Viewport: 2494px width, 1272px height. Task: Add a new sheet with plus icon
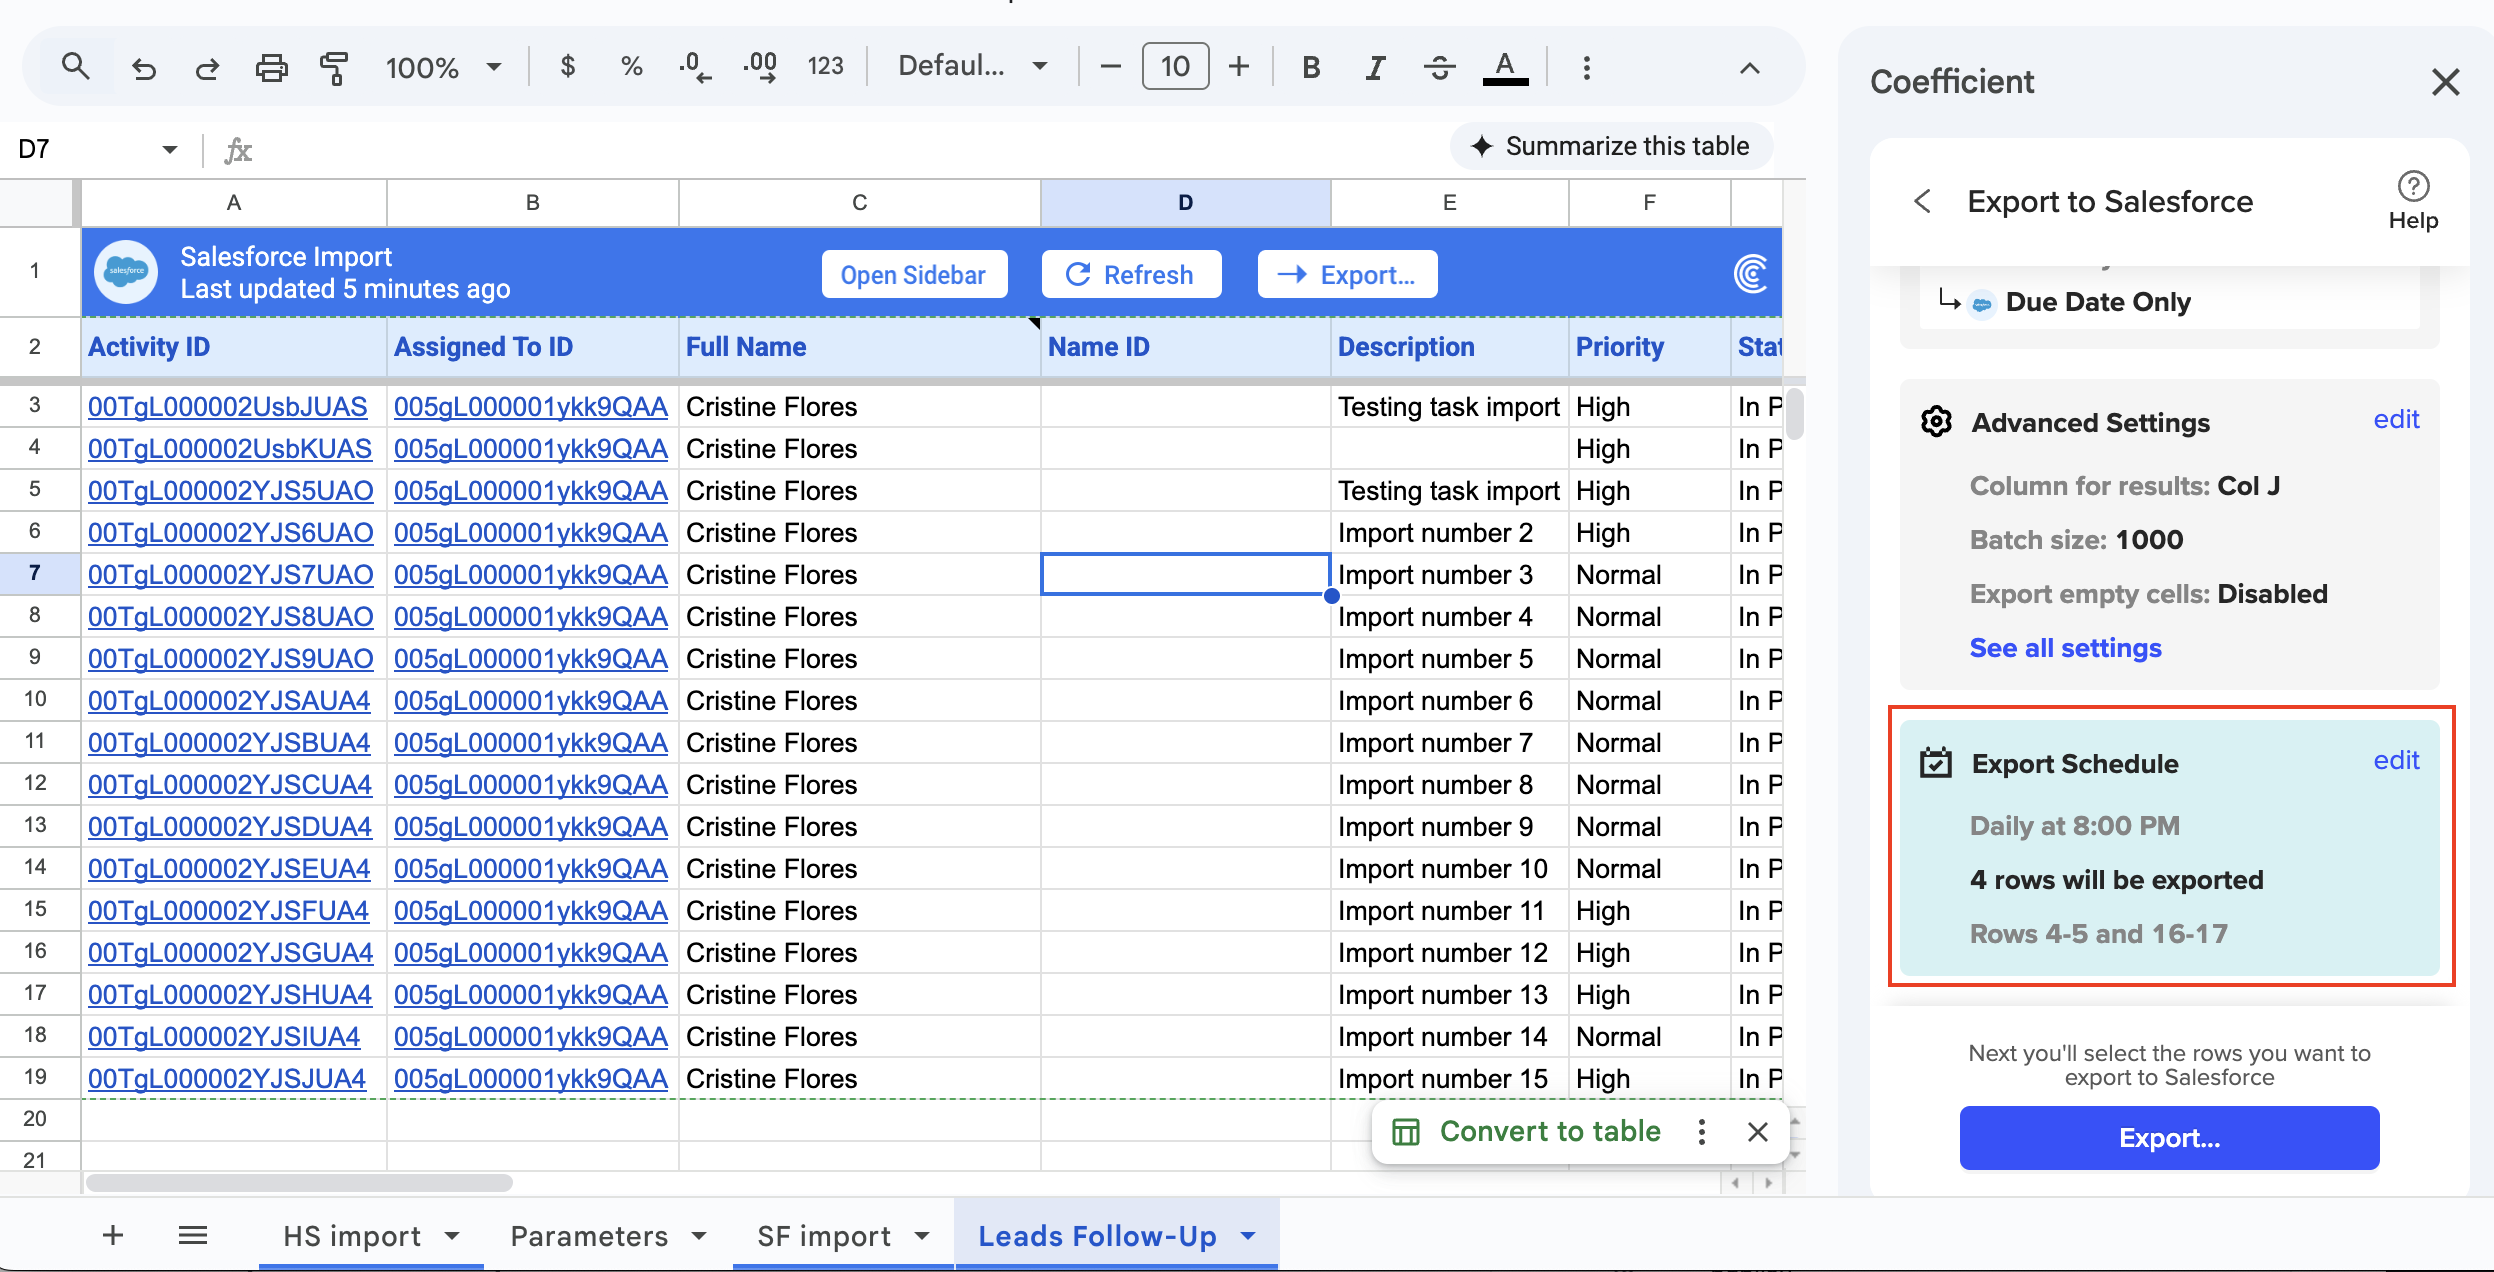point(113,1236)
